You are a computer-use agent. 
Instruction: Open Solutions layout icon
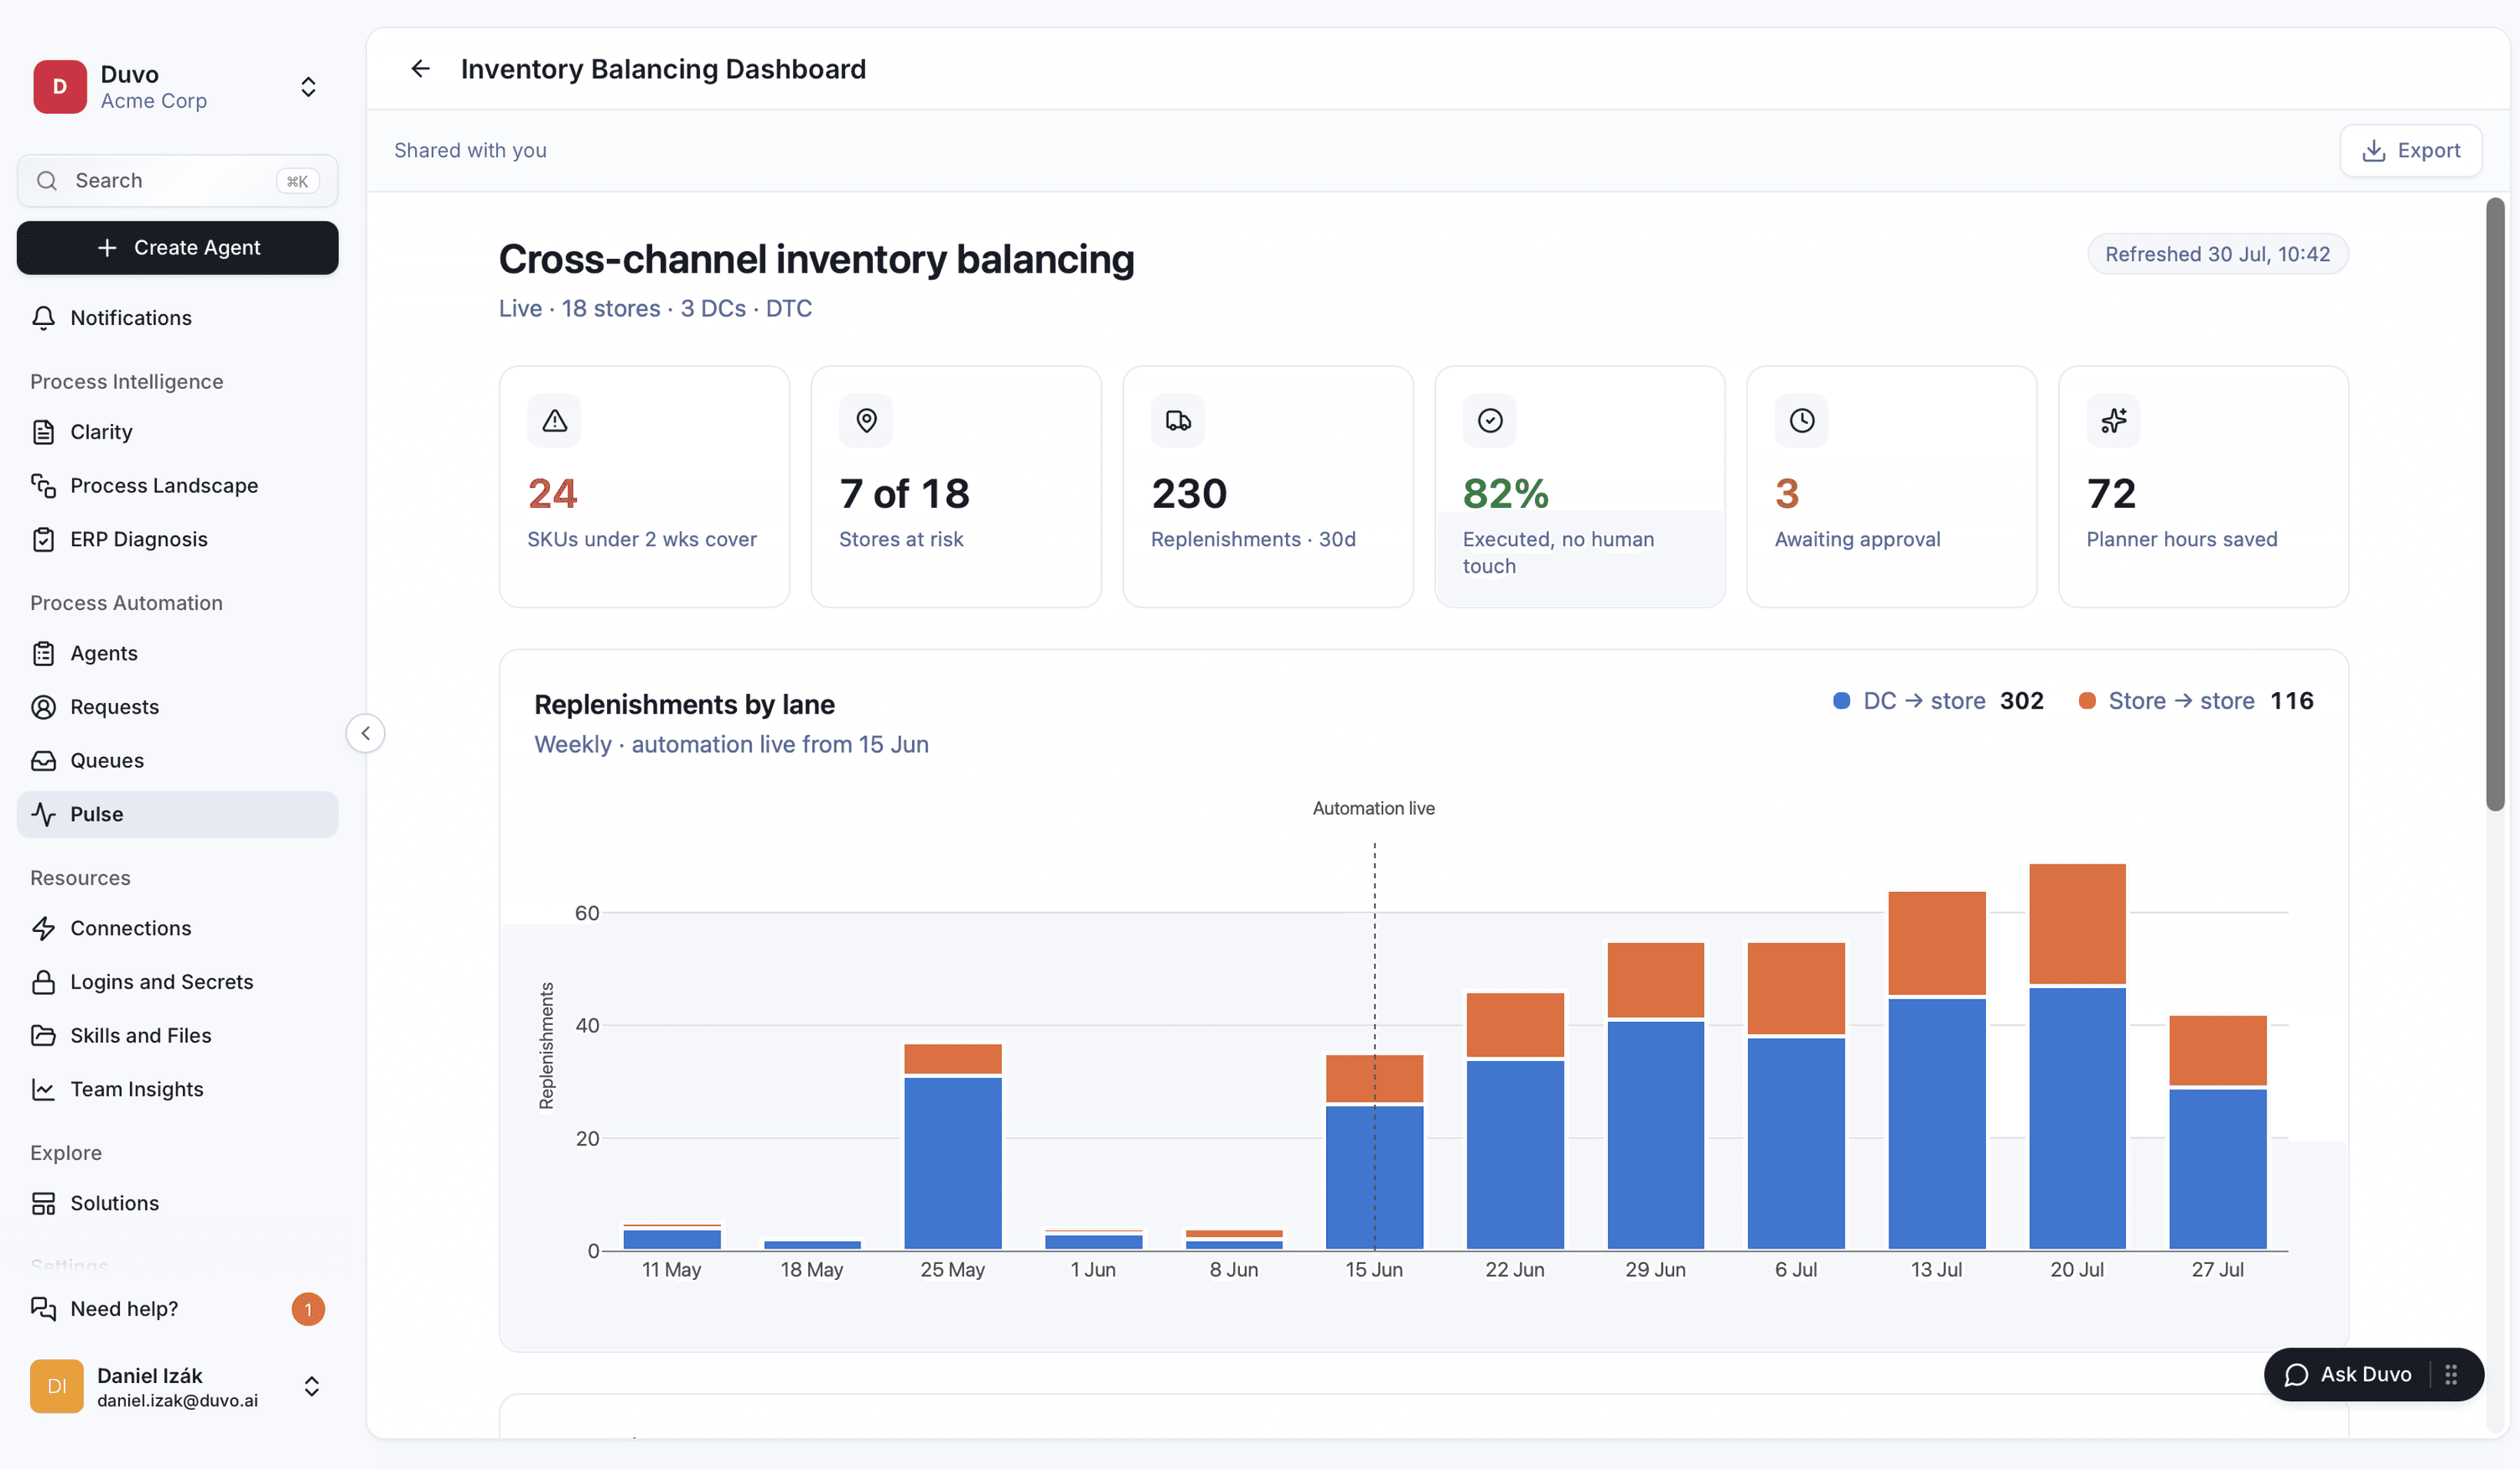click(x=43, y=1204)
